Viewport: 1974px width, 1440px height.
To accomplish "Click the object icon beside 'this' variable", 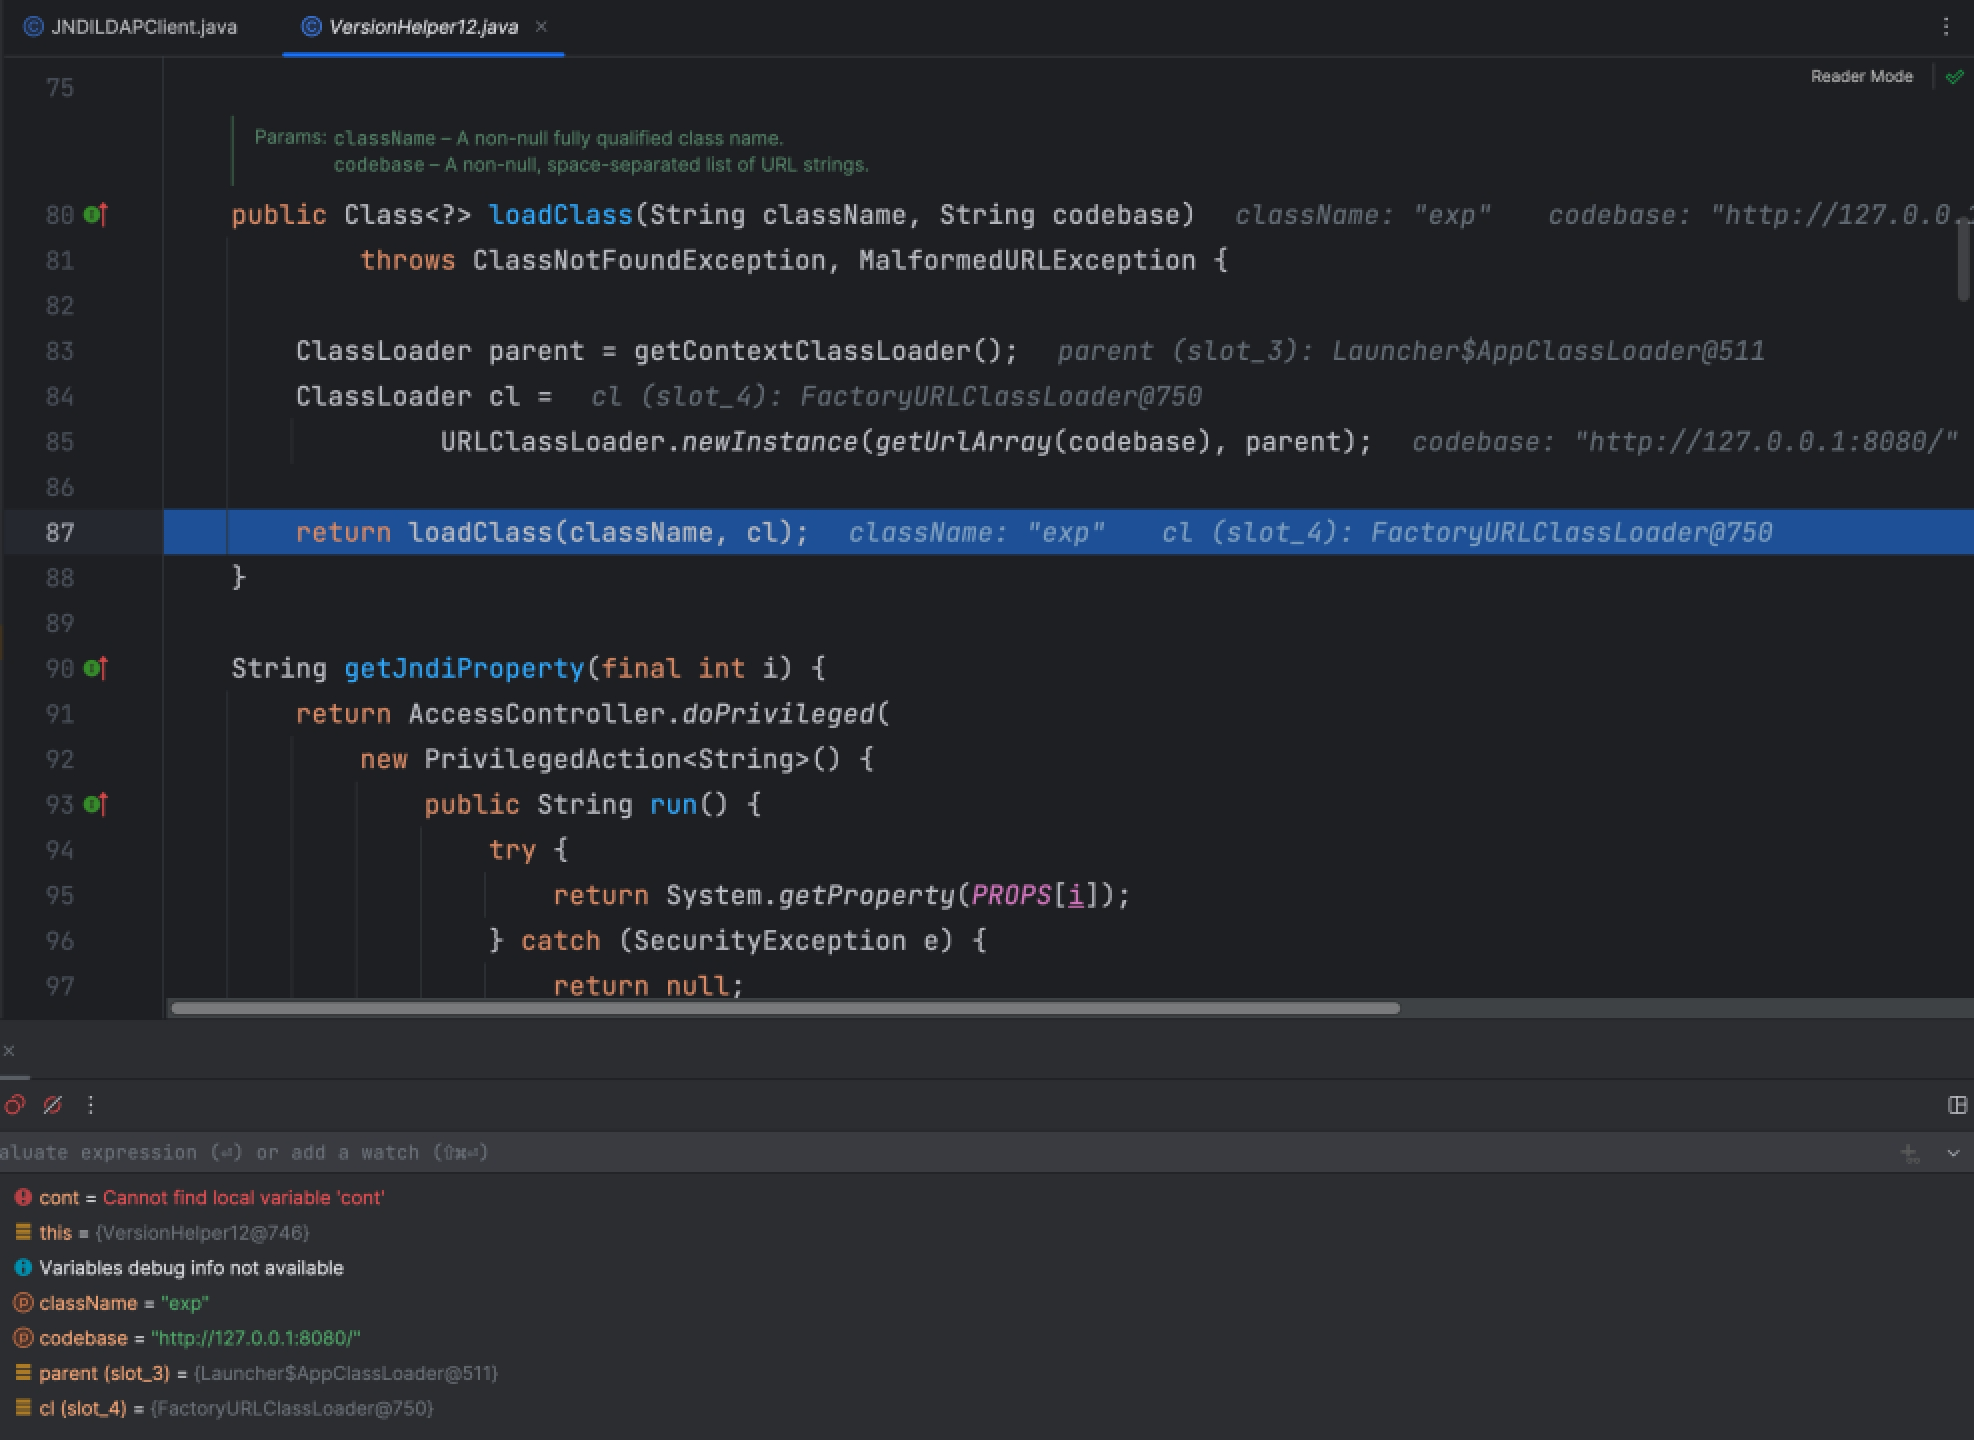I will [x=23, y=1233].
